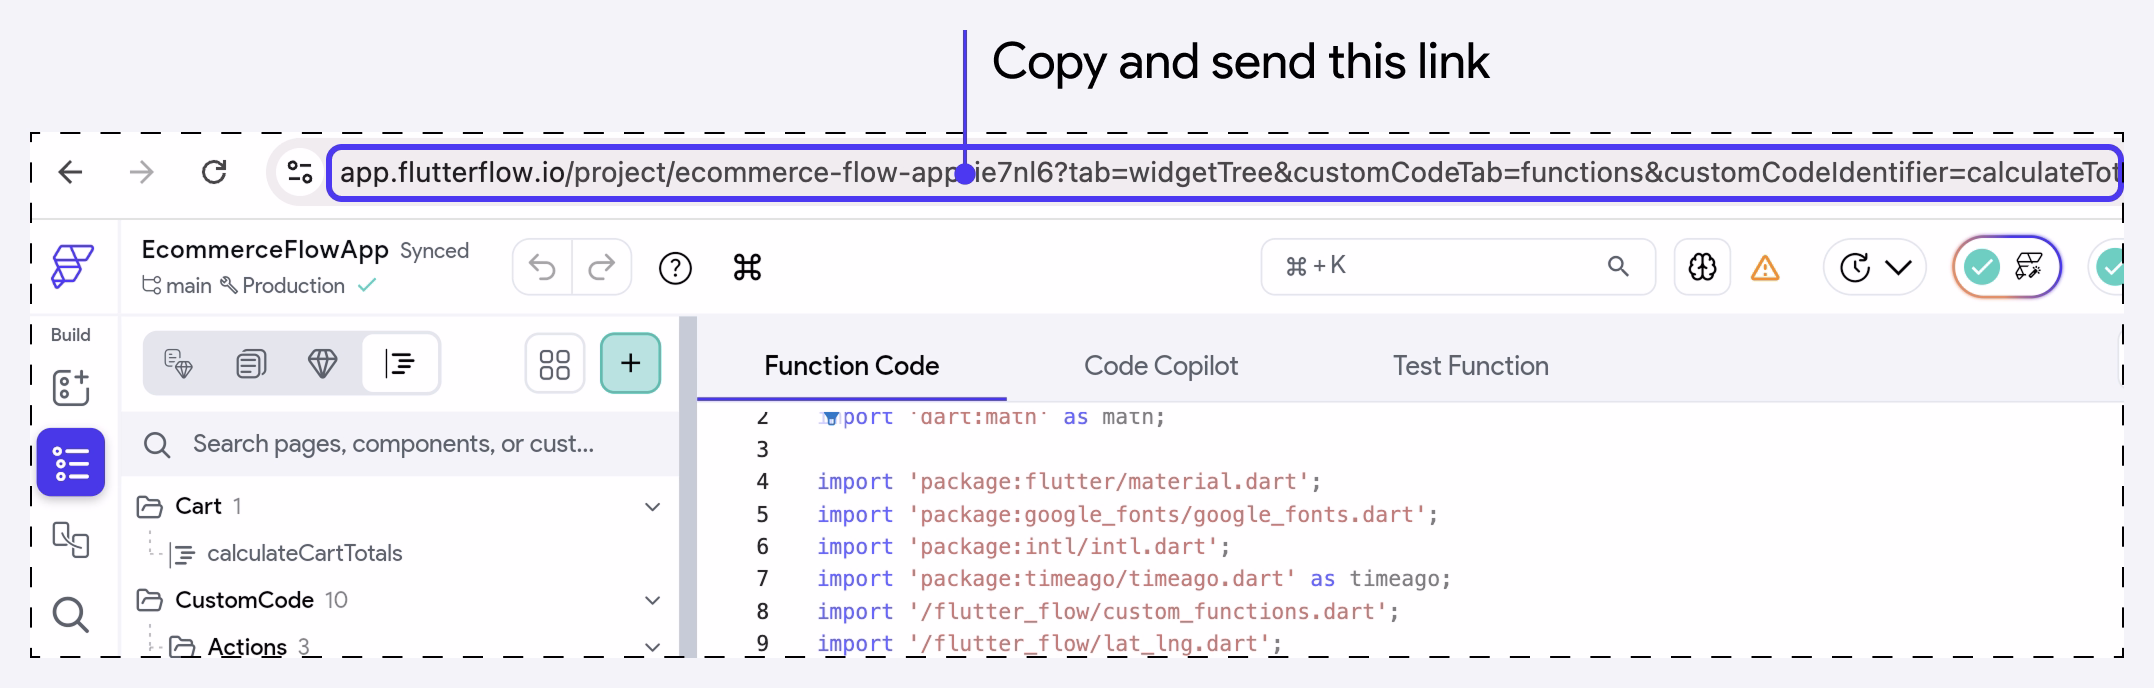
Task: Switch to the diamond components tab icon
Action: [322, 363]
